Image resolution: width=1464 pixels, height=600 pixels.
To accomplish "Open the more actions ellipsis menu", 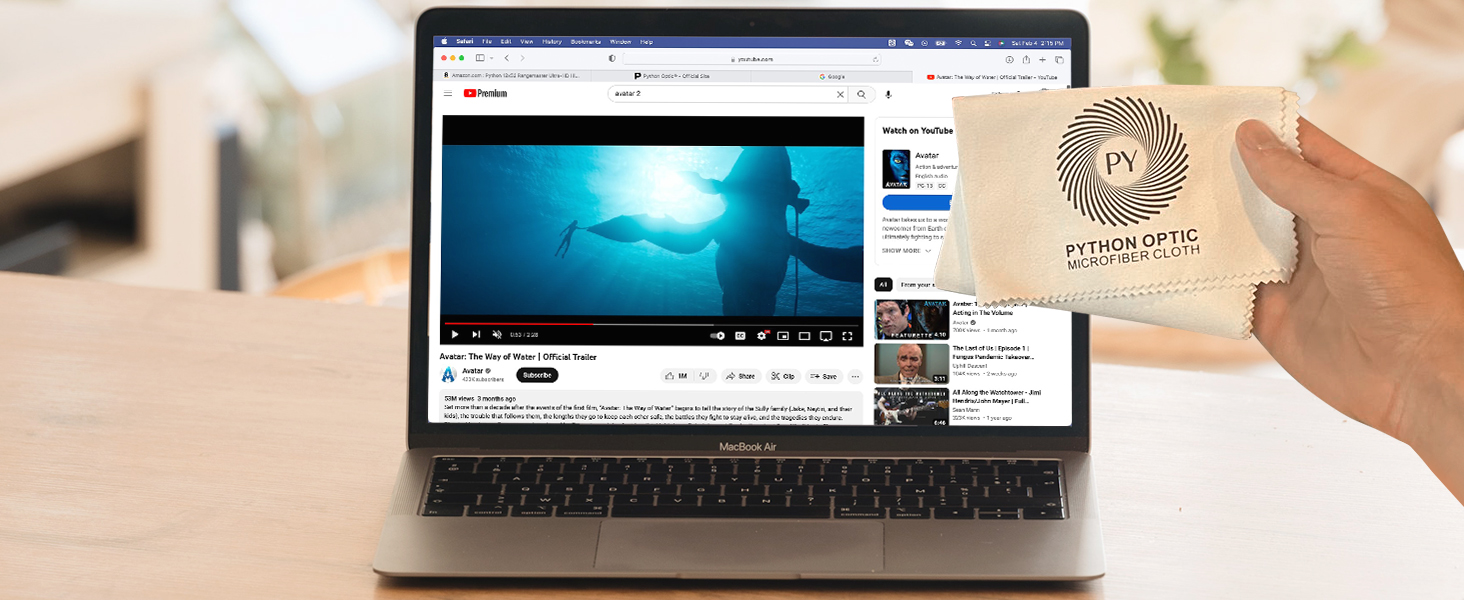I will (855, 376).
